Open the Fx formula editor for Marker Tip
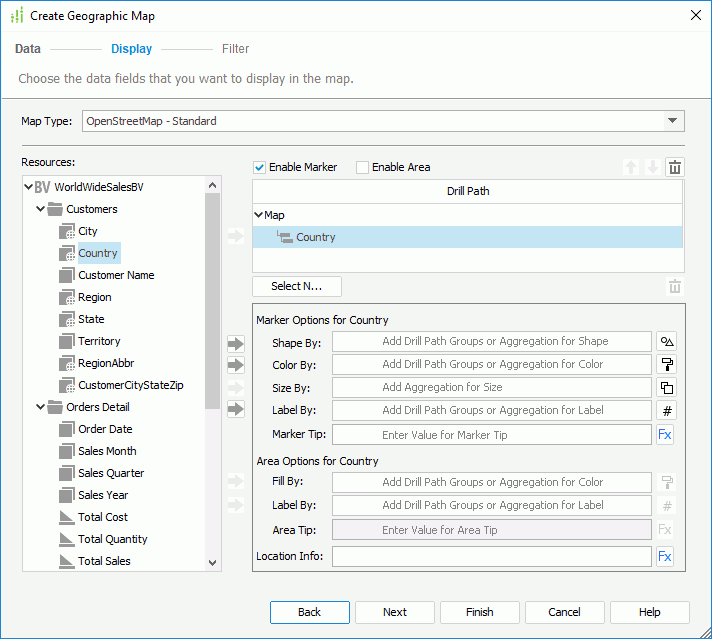Image resolution: width=712 pixels, height=639 pixels. [x=665, y=435]
